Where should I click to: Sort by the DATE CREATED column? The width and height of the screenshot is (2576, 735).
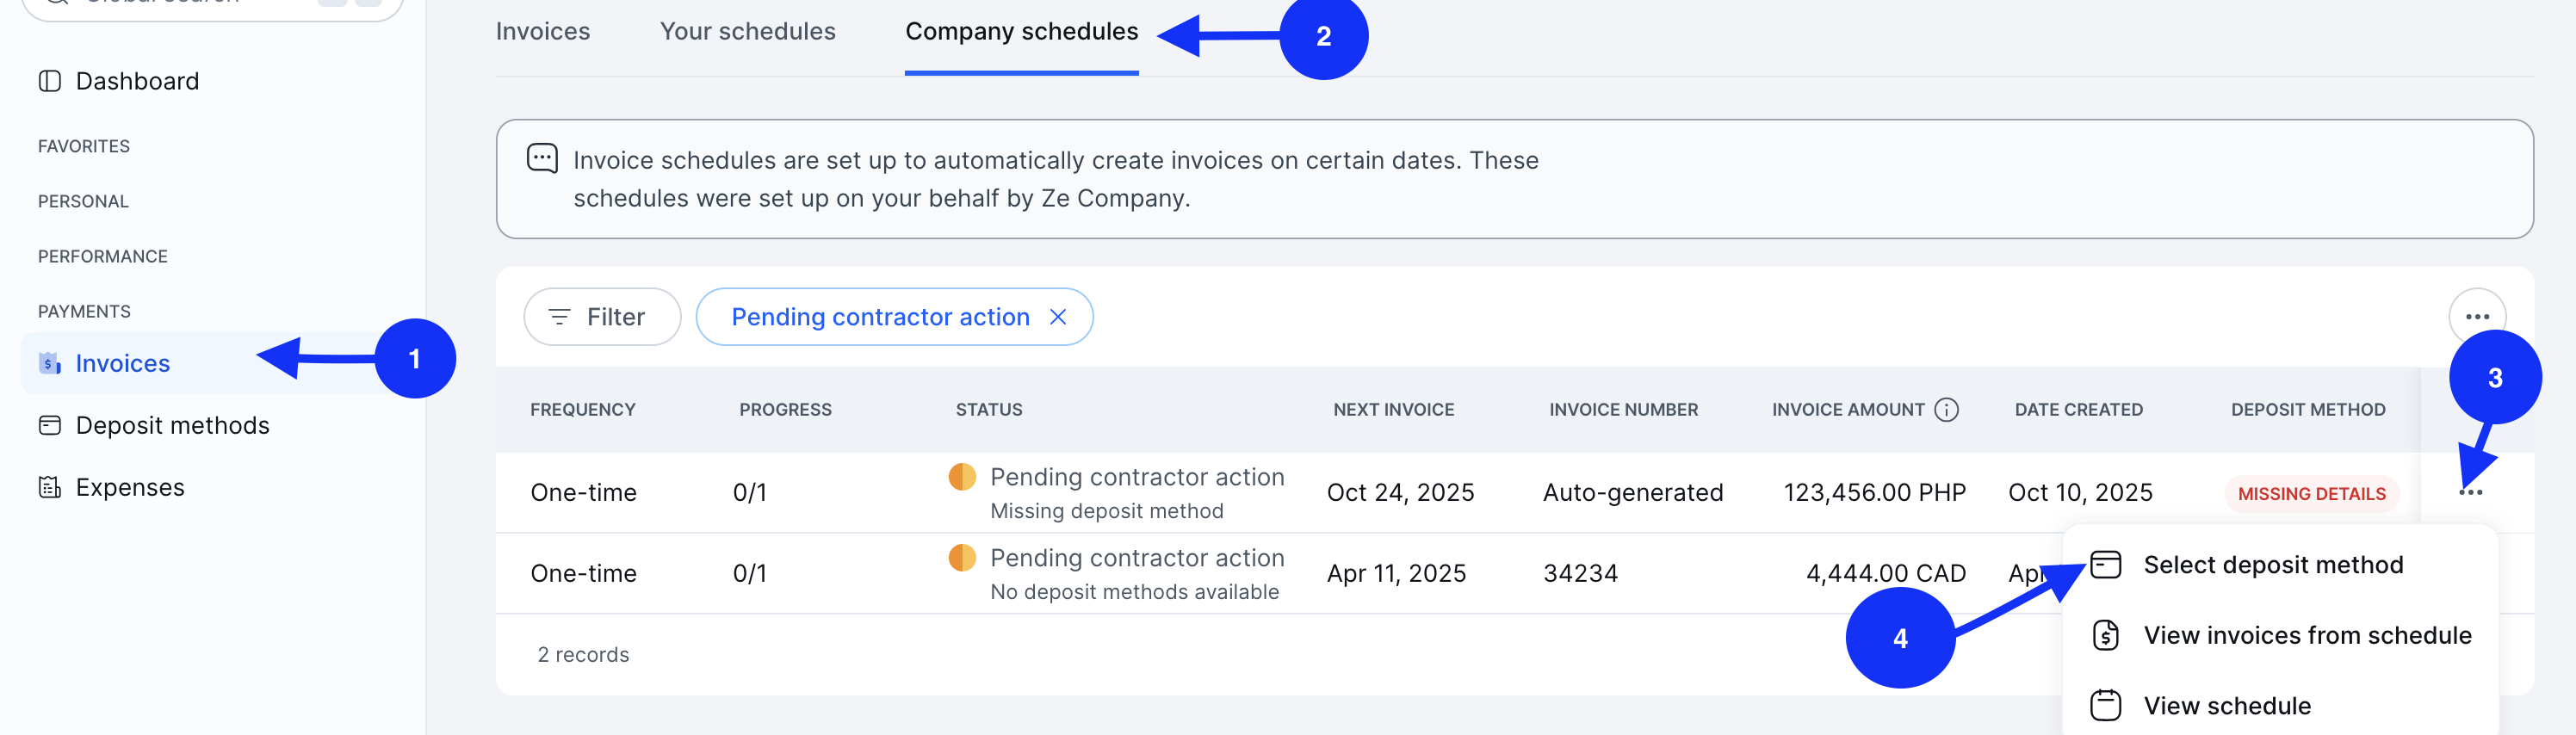coord(2078,410)
